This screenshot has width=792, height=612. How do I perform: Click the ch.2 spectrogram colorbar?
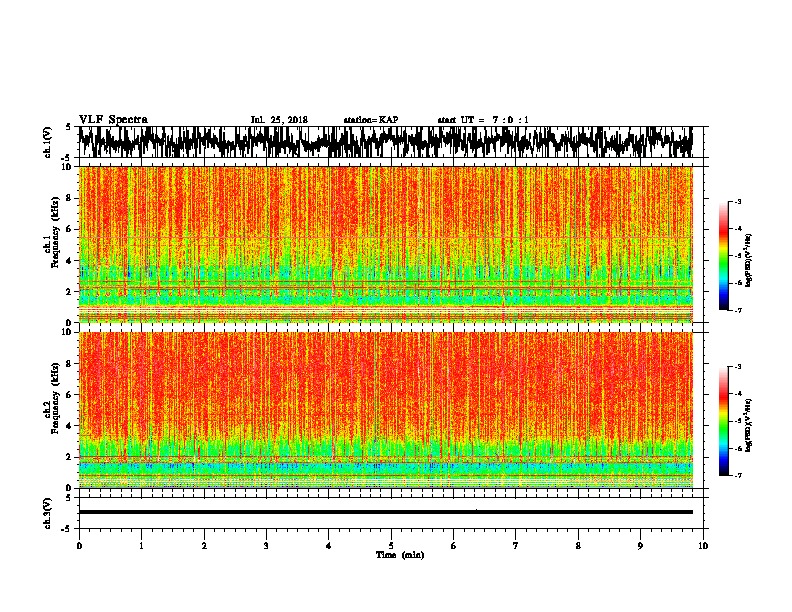click(723, 421)
